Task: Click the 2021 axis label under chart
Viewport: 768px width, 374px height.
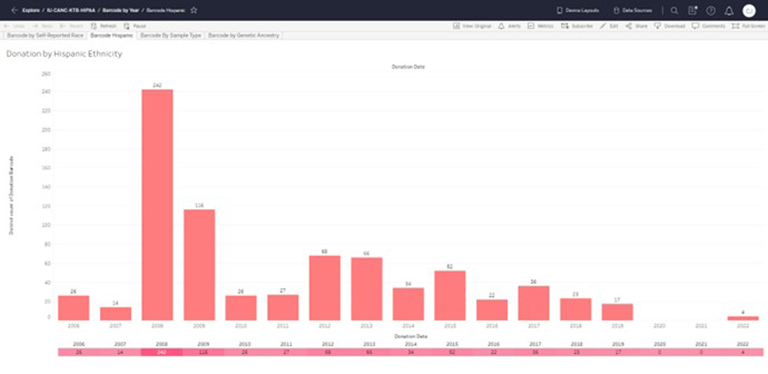Action: pyautogui.click(x=701, y=325)
